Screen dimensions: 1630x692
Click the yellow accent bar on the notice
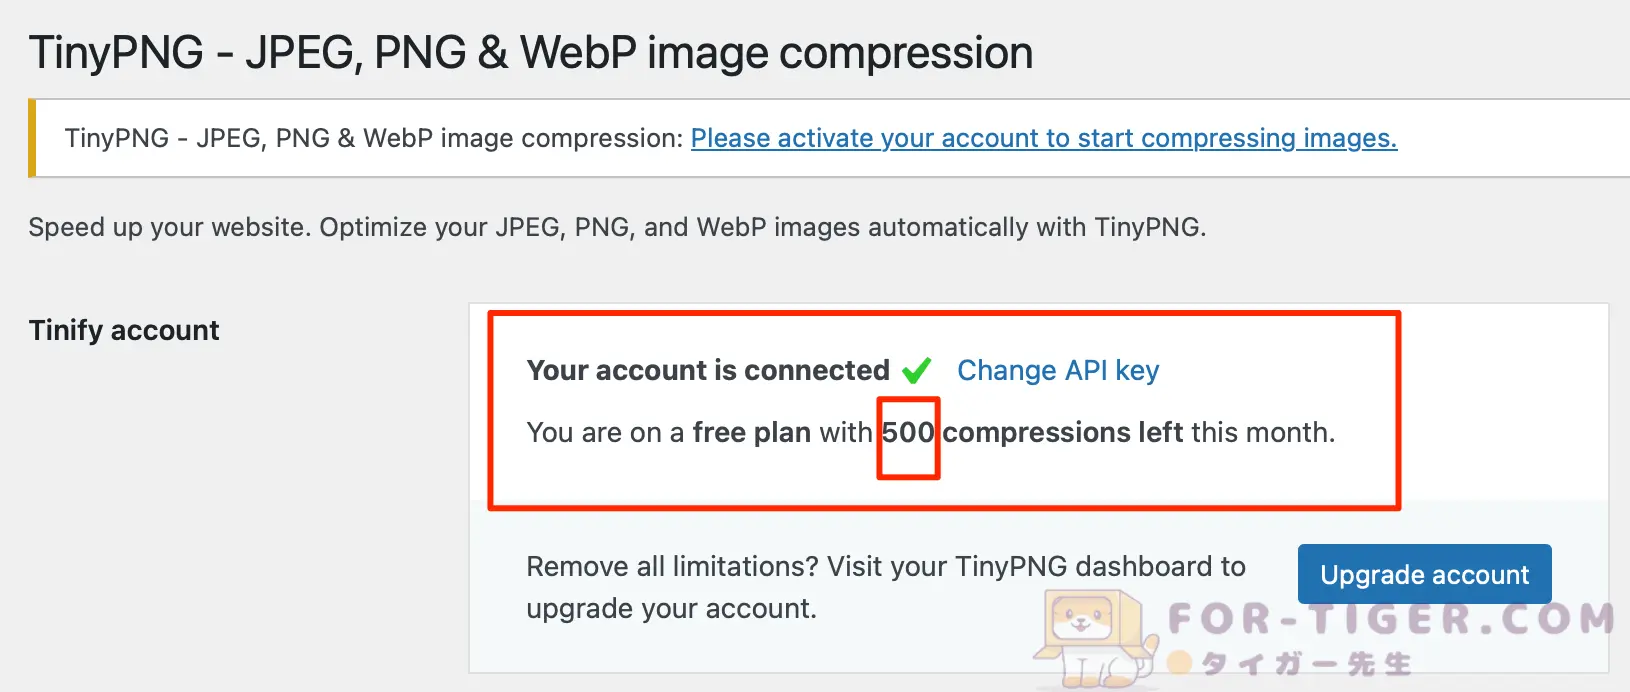coord(35,137)
